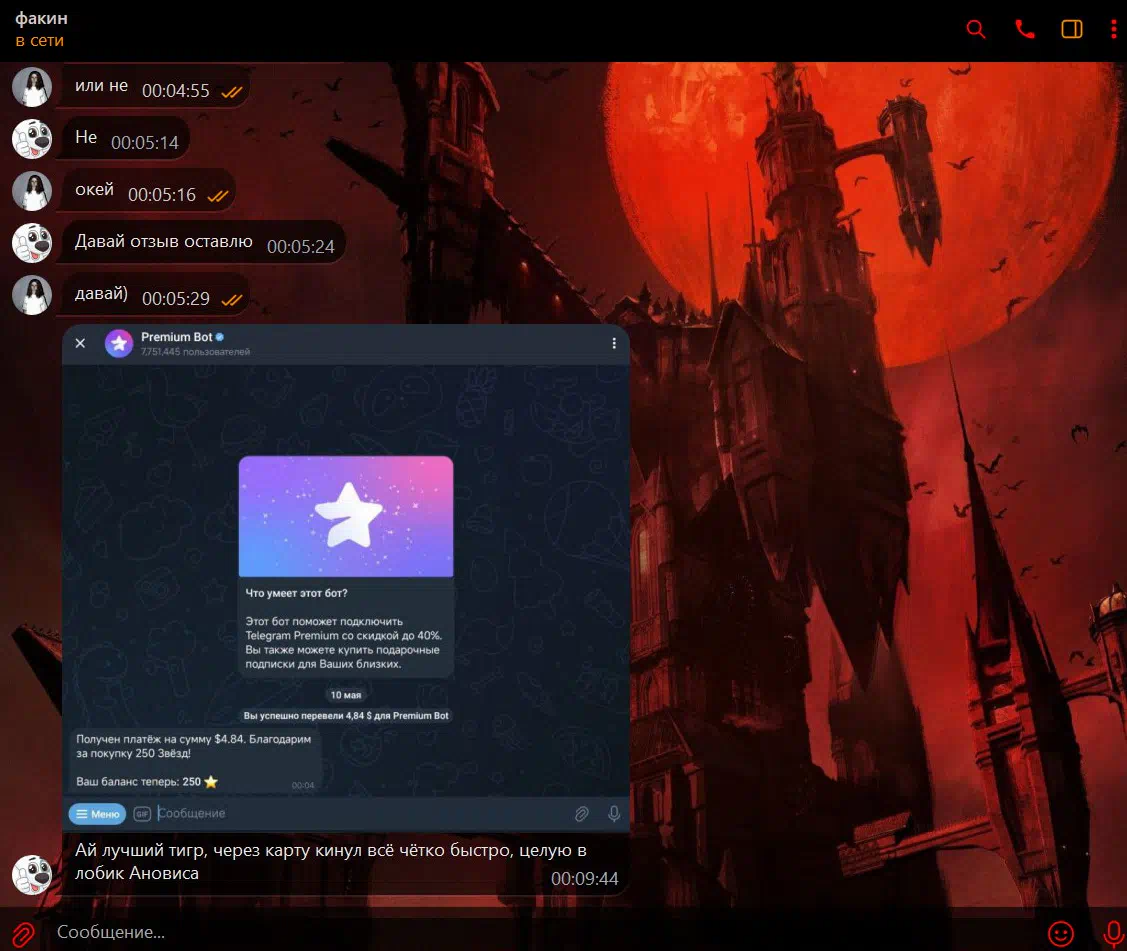The width and height of the screenshot is (1127, 951).
Task: Click the 00:05:16 message timestamp
Action: tap(162, 195)
